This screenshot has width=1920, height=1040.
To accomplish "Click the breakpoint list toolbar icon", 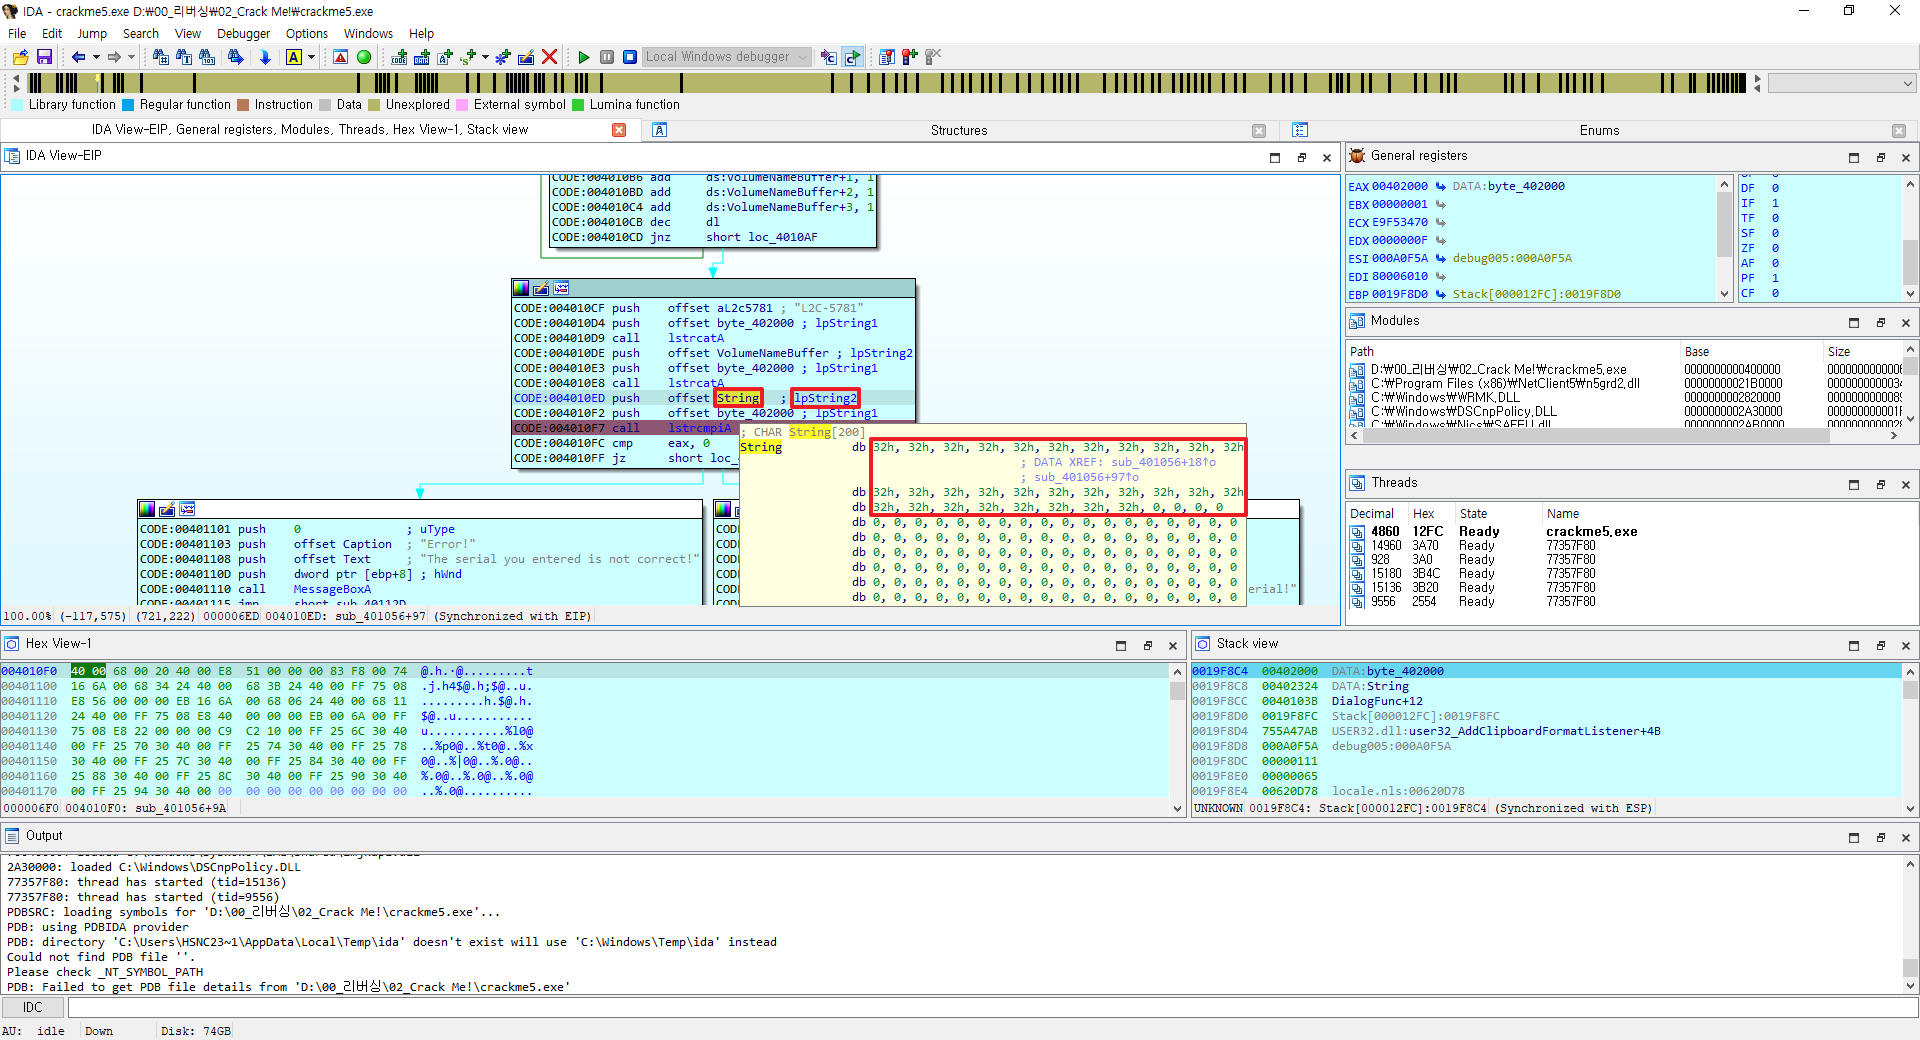I will point(886,57).
